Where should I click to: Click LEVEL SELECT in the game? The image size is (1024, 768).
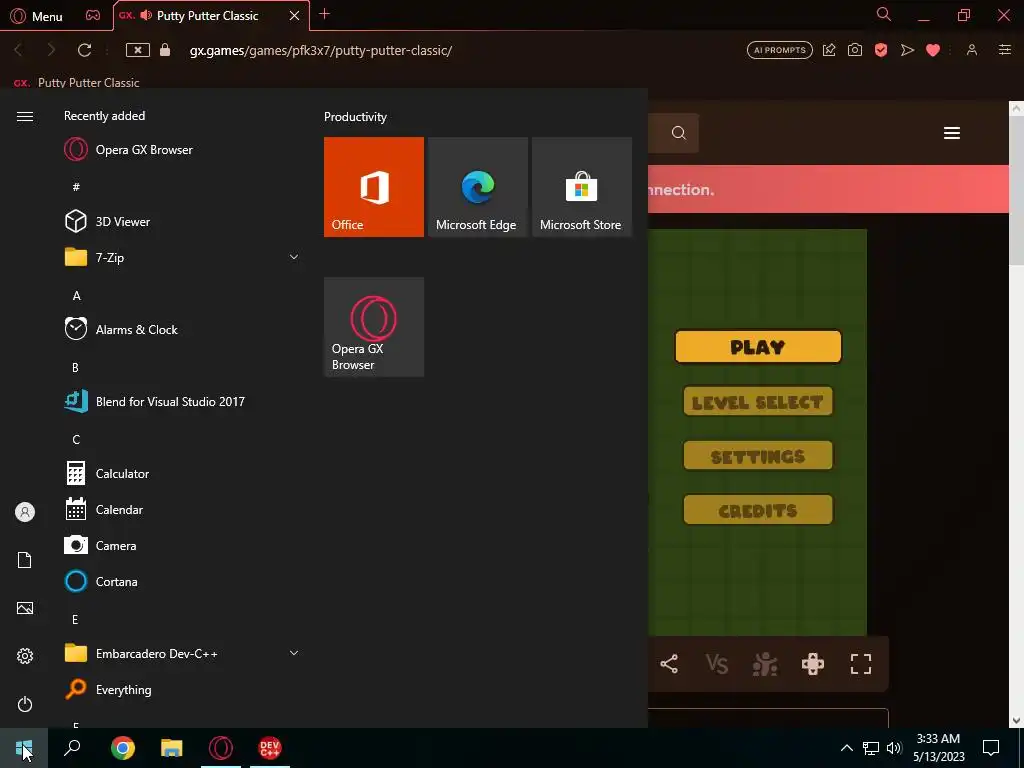coord(758,402)
